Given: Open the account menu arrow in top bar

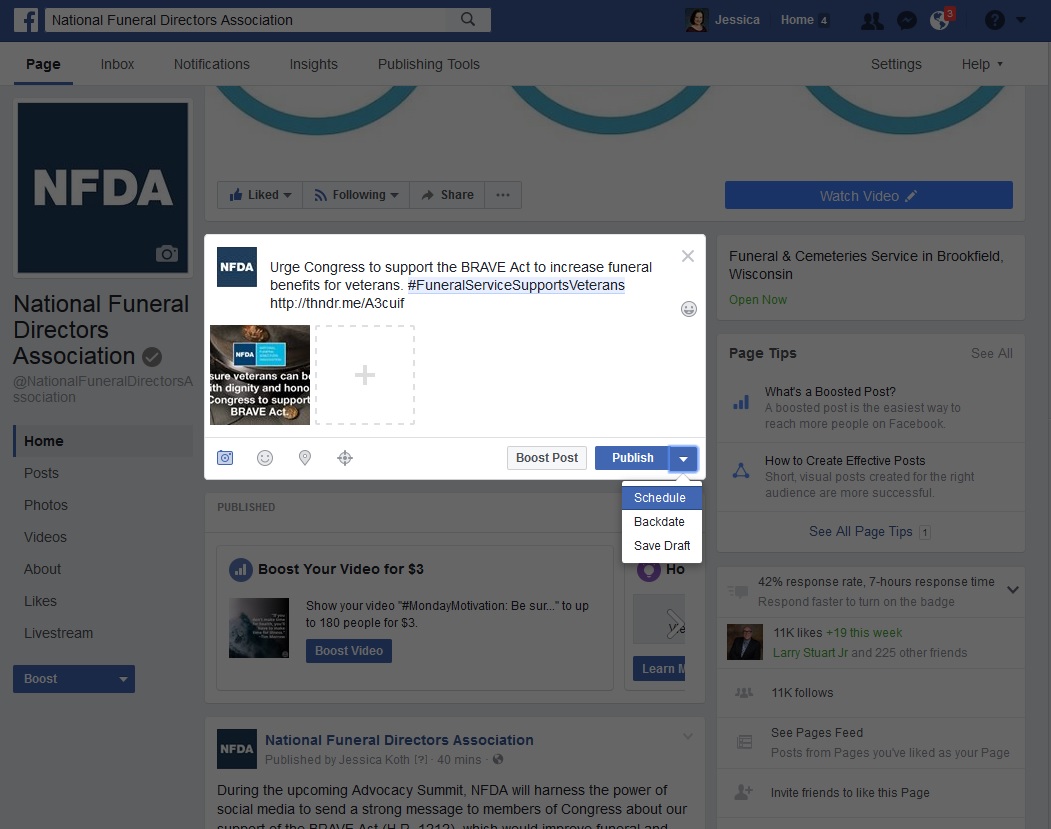Looking at the screenshot, I should tap(1021, 20).
